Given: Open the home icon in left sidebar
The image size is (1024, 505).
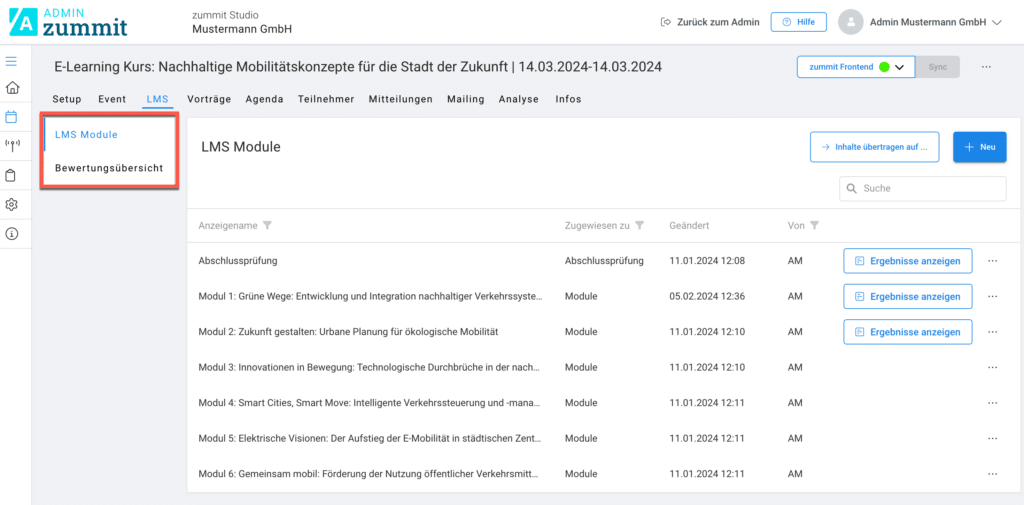Looking at the screenshot, I should point(12,88).
